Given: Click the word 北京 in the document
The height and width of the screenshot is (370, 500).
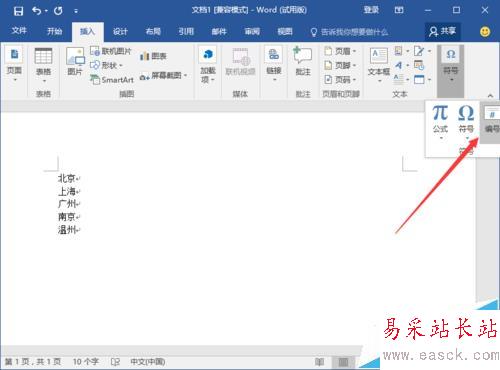Looking at the screenshot, I should 66,178.
